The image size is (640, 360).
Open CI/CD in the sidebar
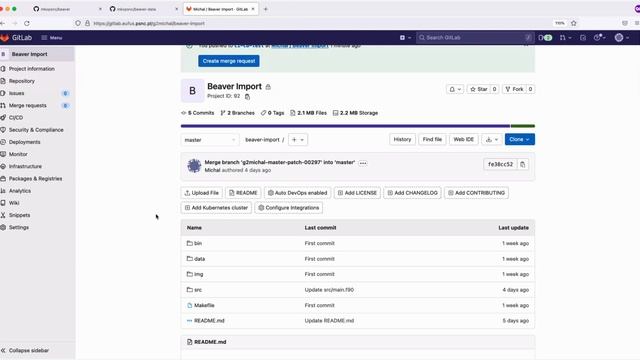pyautogui.click(x=16, y=118)
